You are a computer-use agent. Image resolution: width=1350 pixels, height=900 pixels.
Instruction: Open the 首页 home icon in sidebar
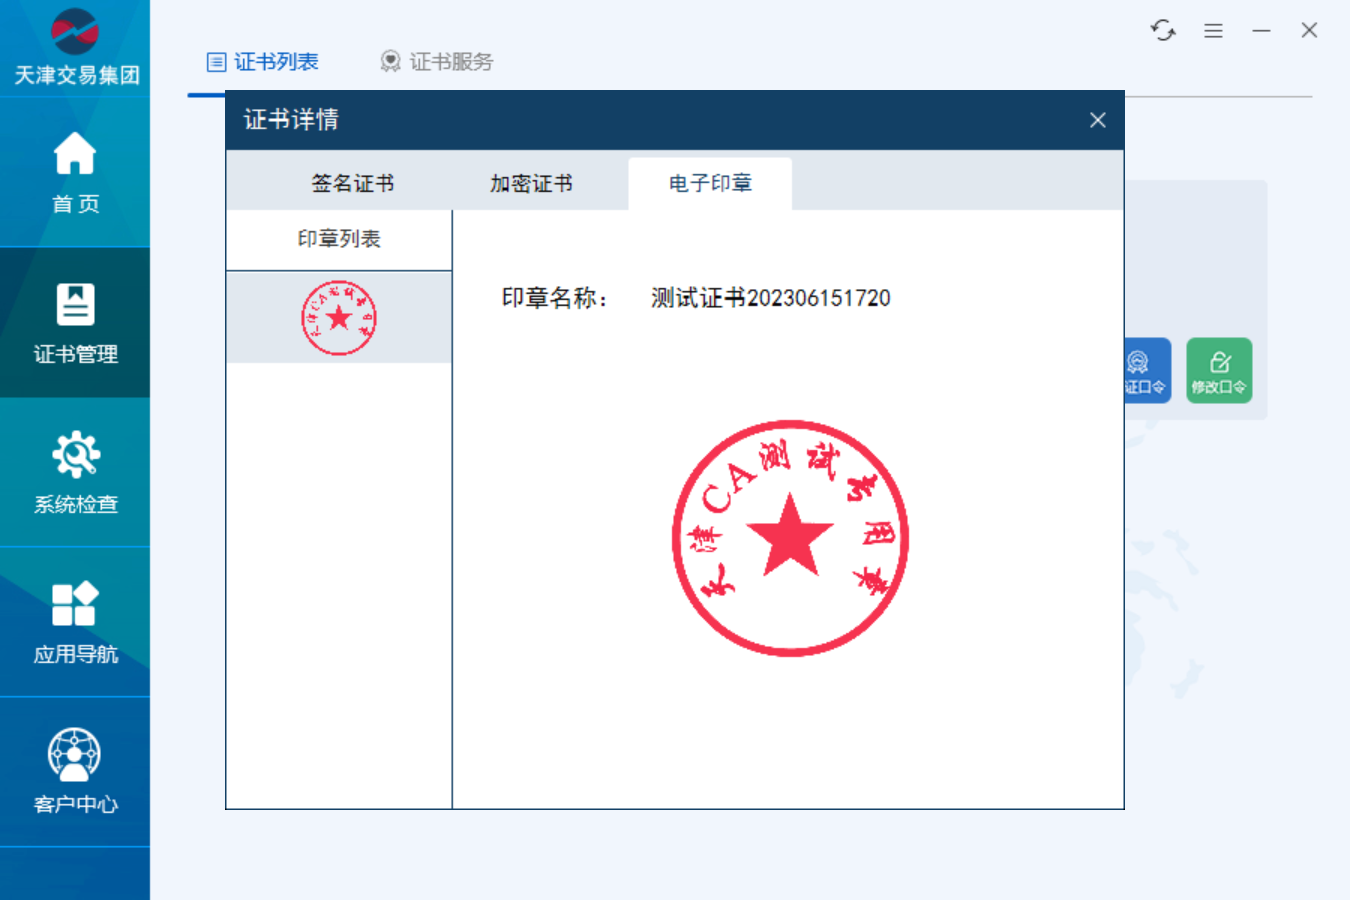point(75,172)
